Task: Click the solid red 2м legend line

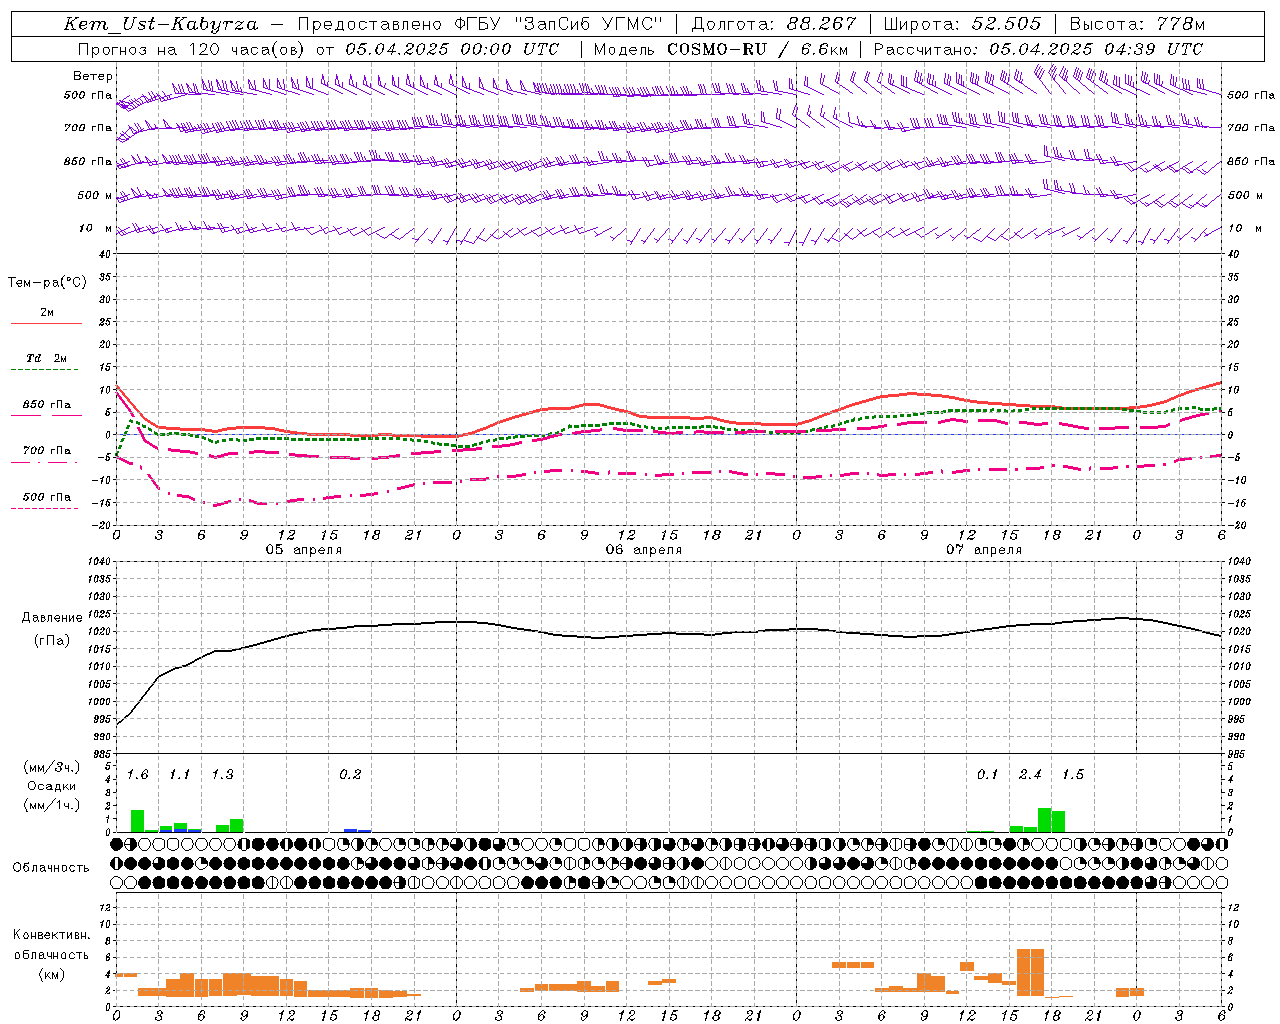Action: click(x=46, y=323)
